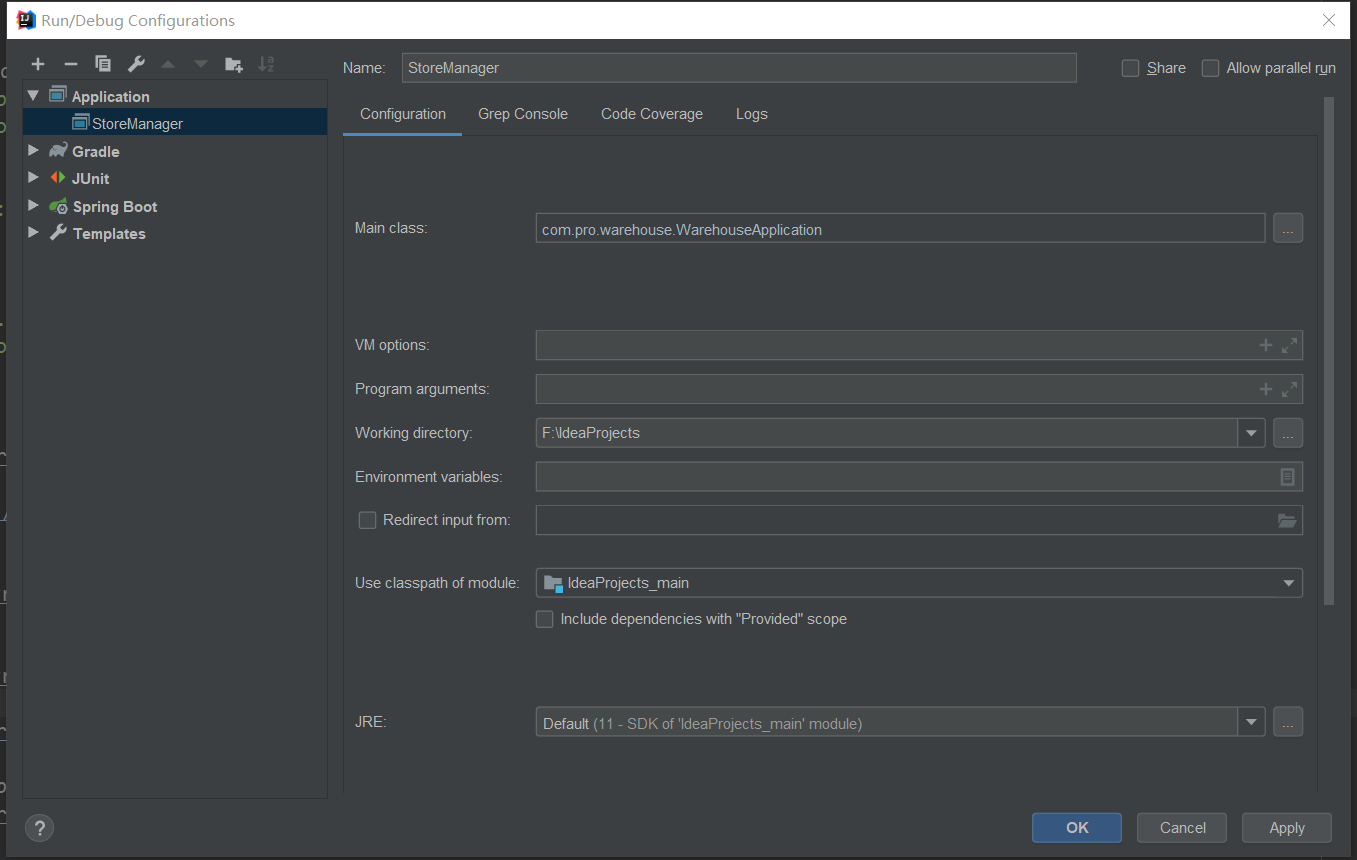Viewport: 1357px width, 860px height.
Task: Open the Working directory dropdown
Action: 1251,433
